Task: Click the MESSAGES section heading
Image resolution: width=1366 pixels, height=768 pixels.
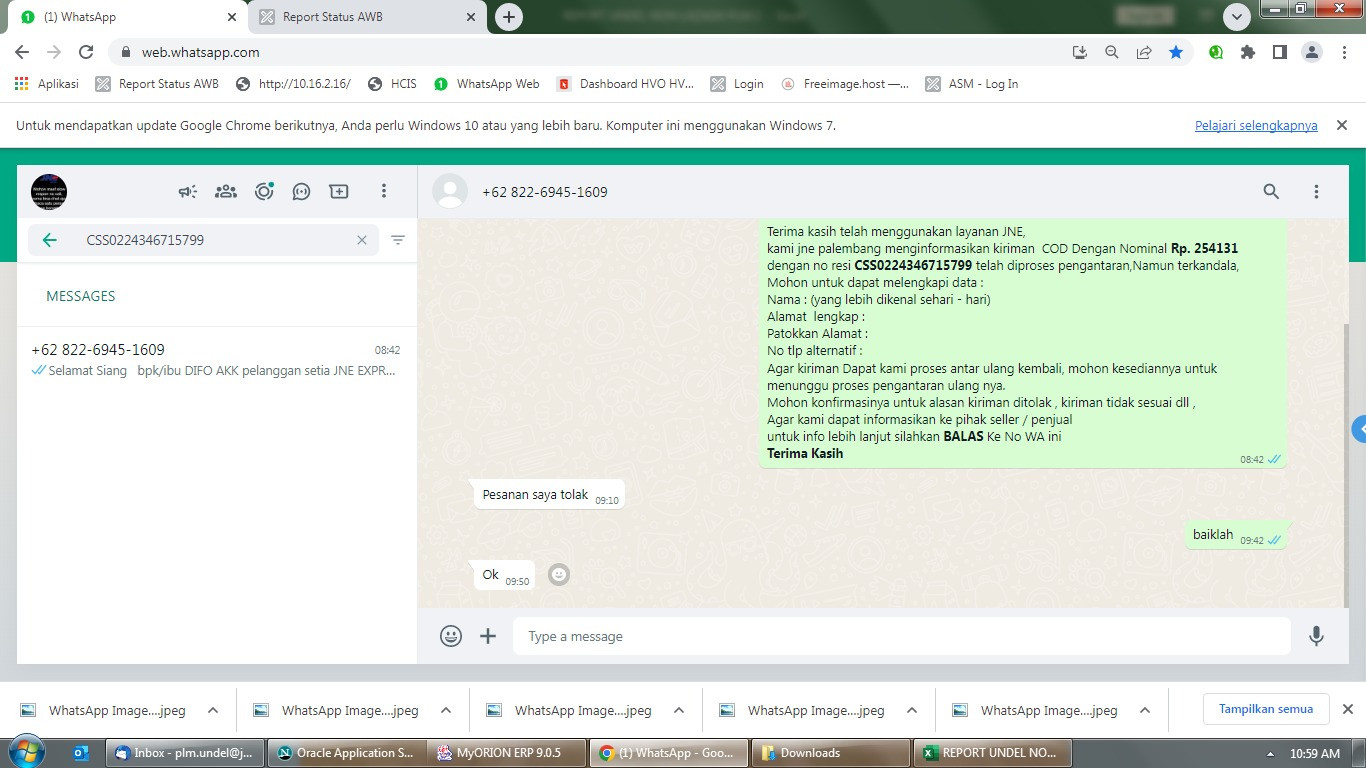Action: click(x=81, y=296)
